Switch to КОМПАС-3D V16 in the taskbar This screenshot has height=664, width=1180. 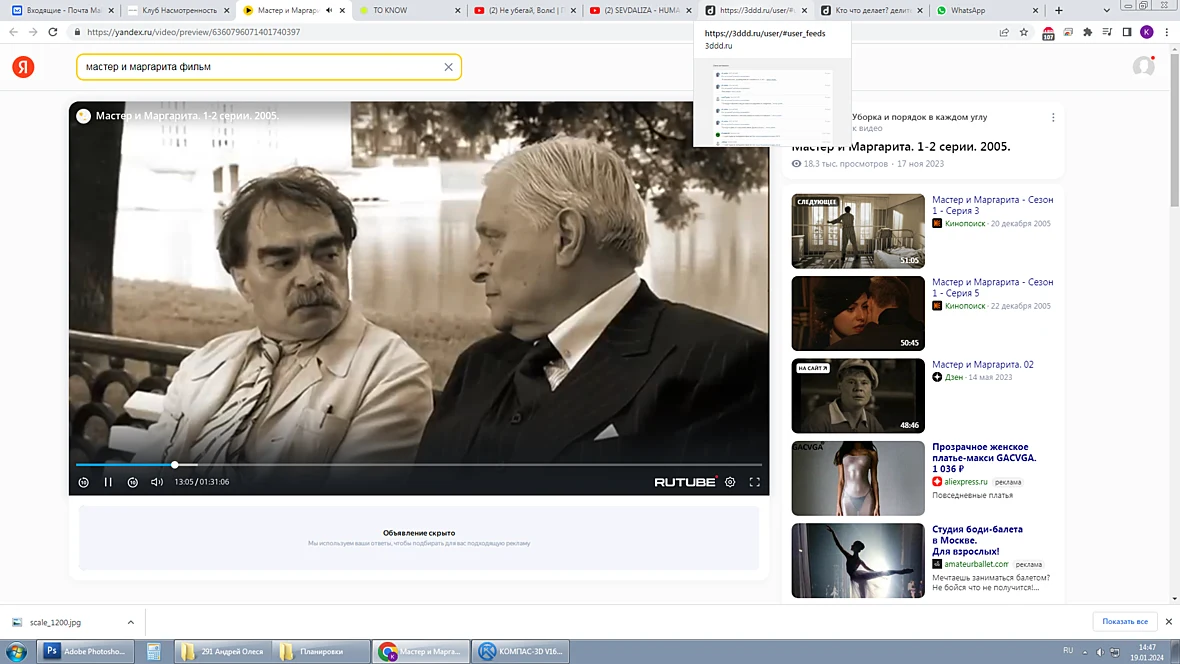click(x=520, y=651)
